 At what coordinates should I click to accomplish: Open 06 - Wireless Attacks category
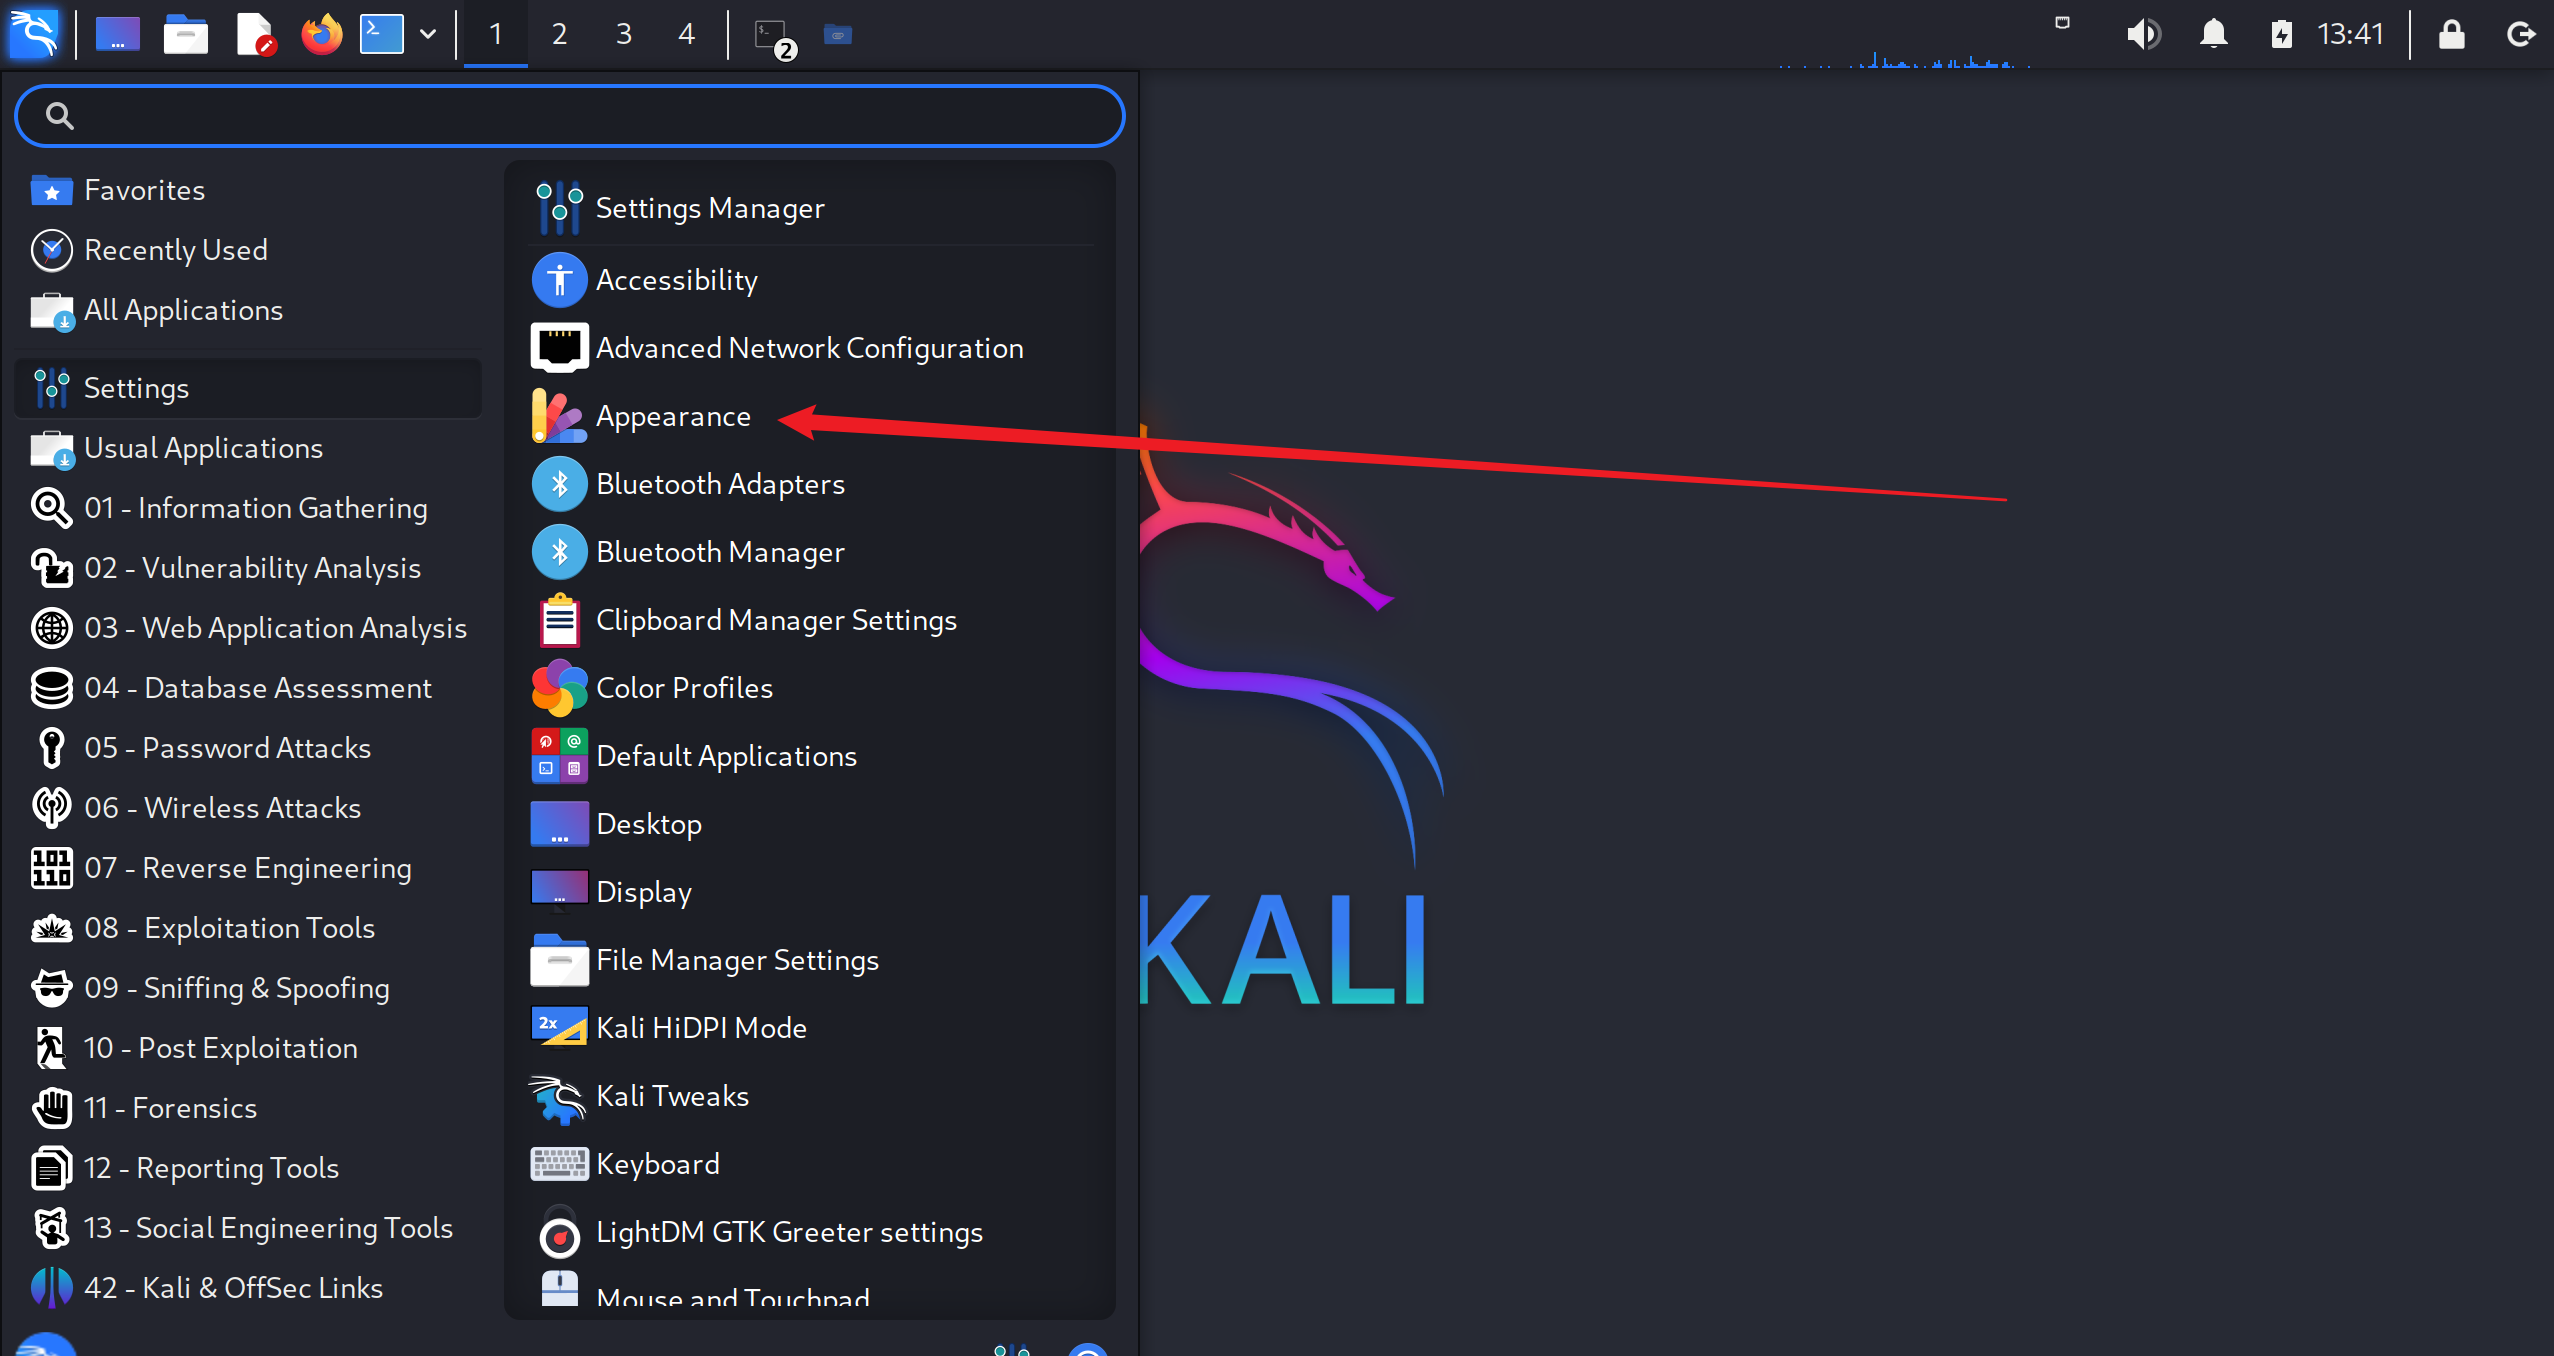[x=250, y=808]
